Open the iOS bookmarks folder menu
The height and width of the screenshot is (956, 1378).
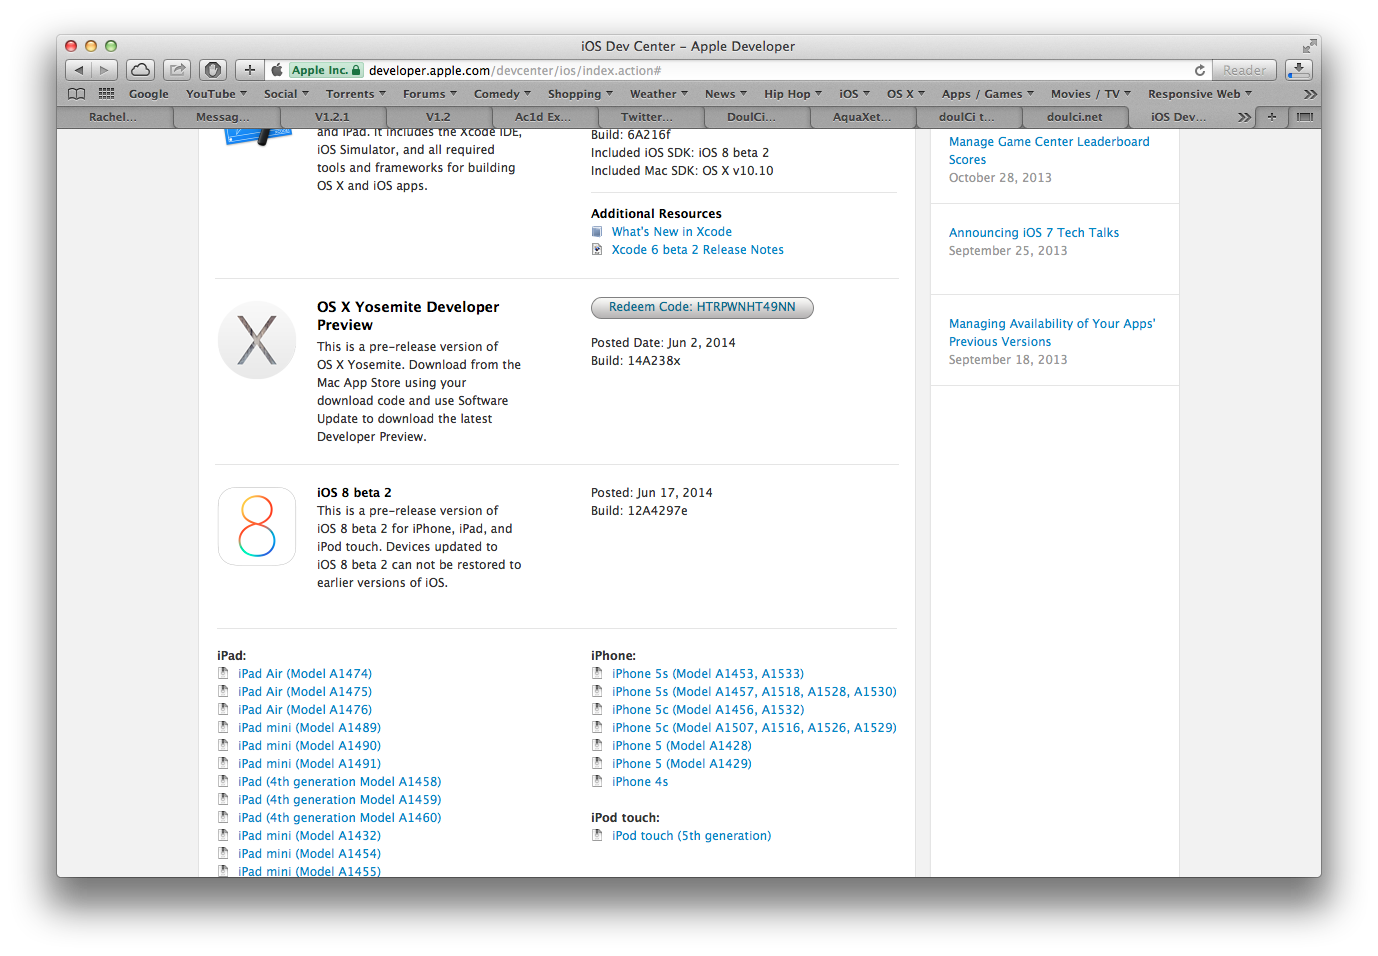854,94
